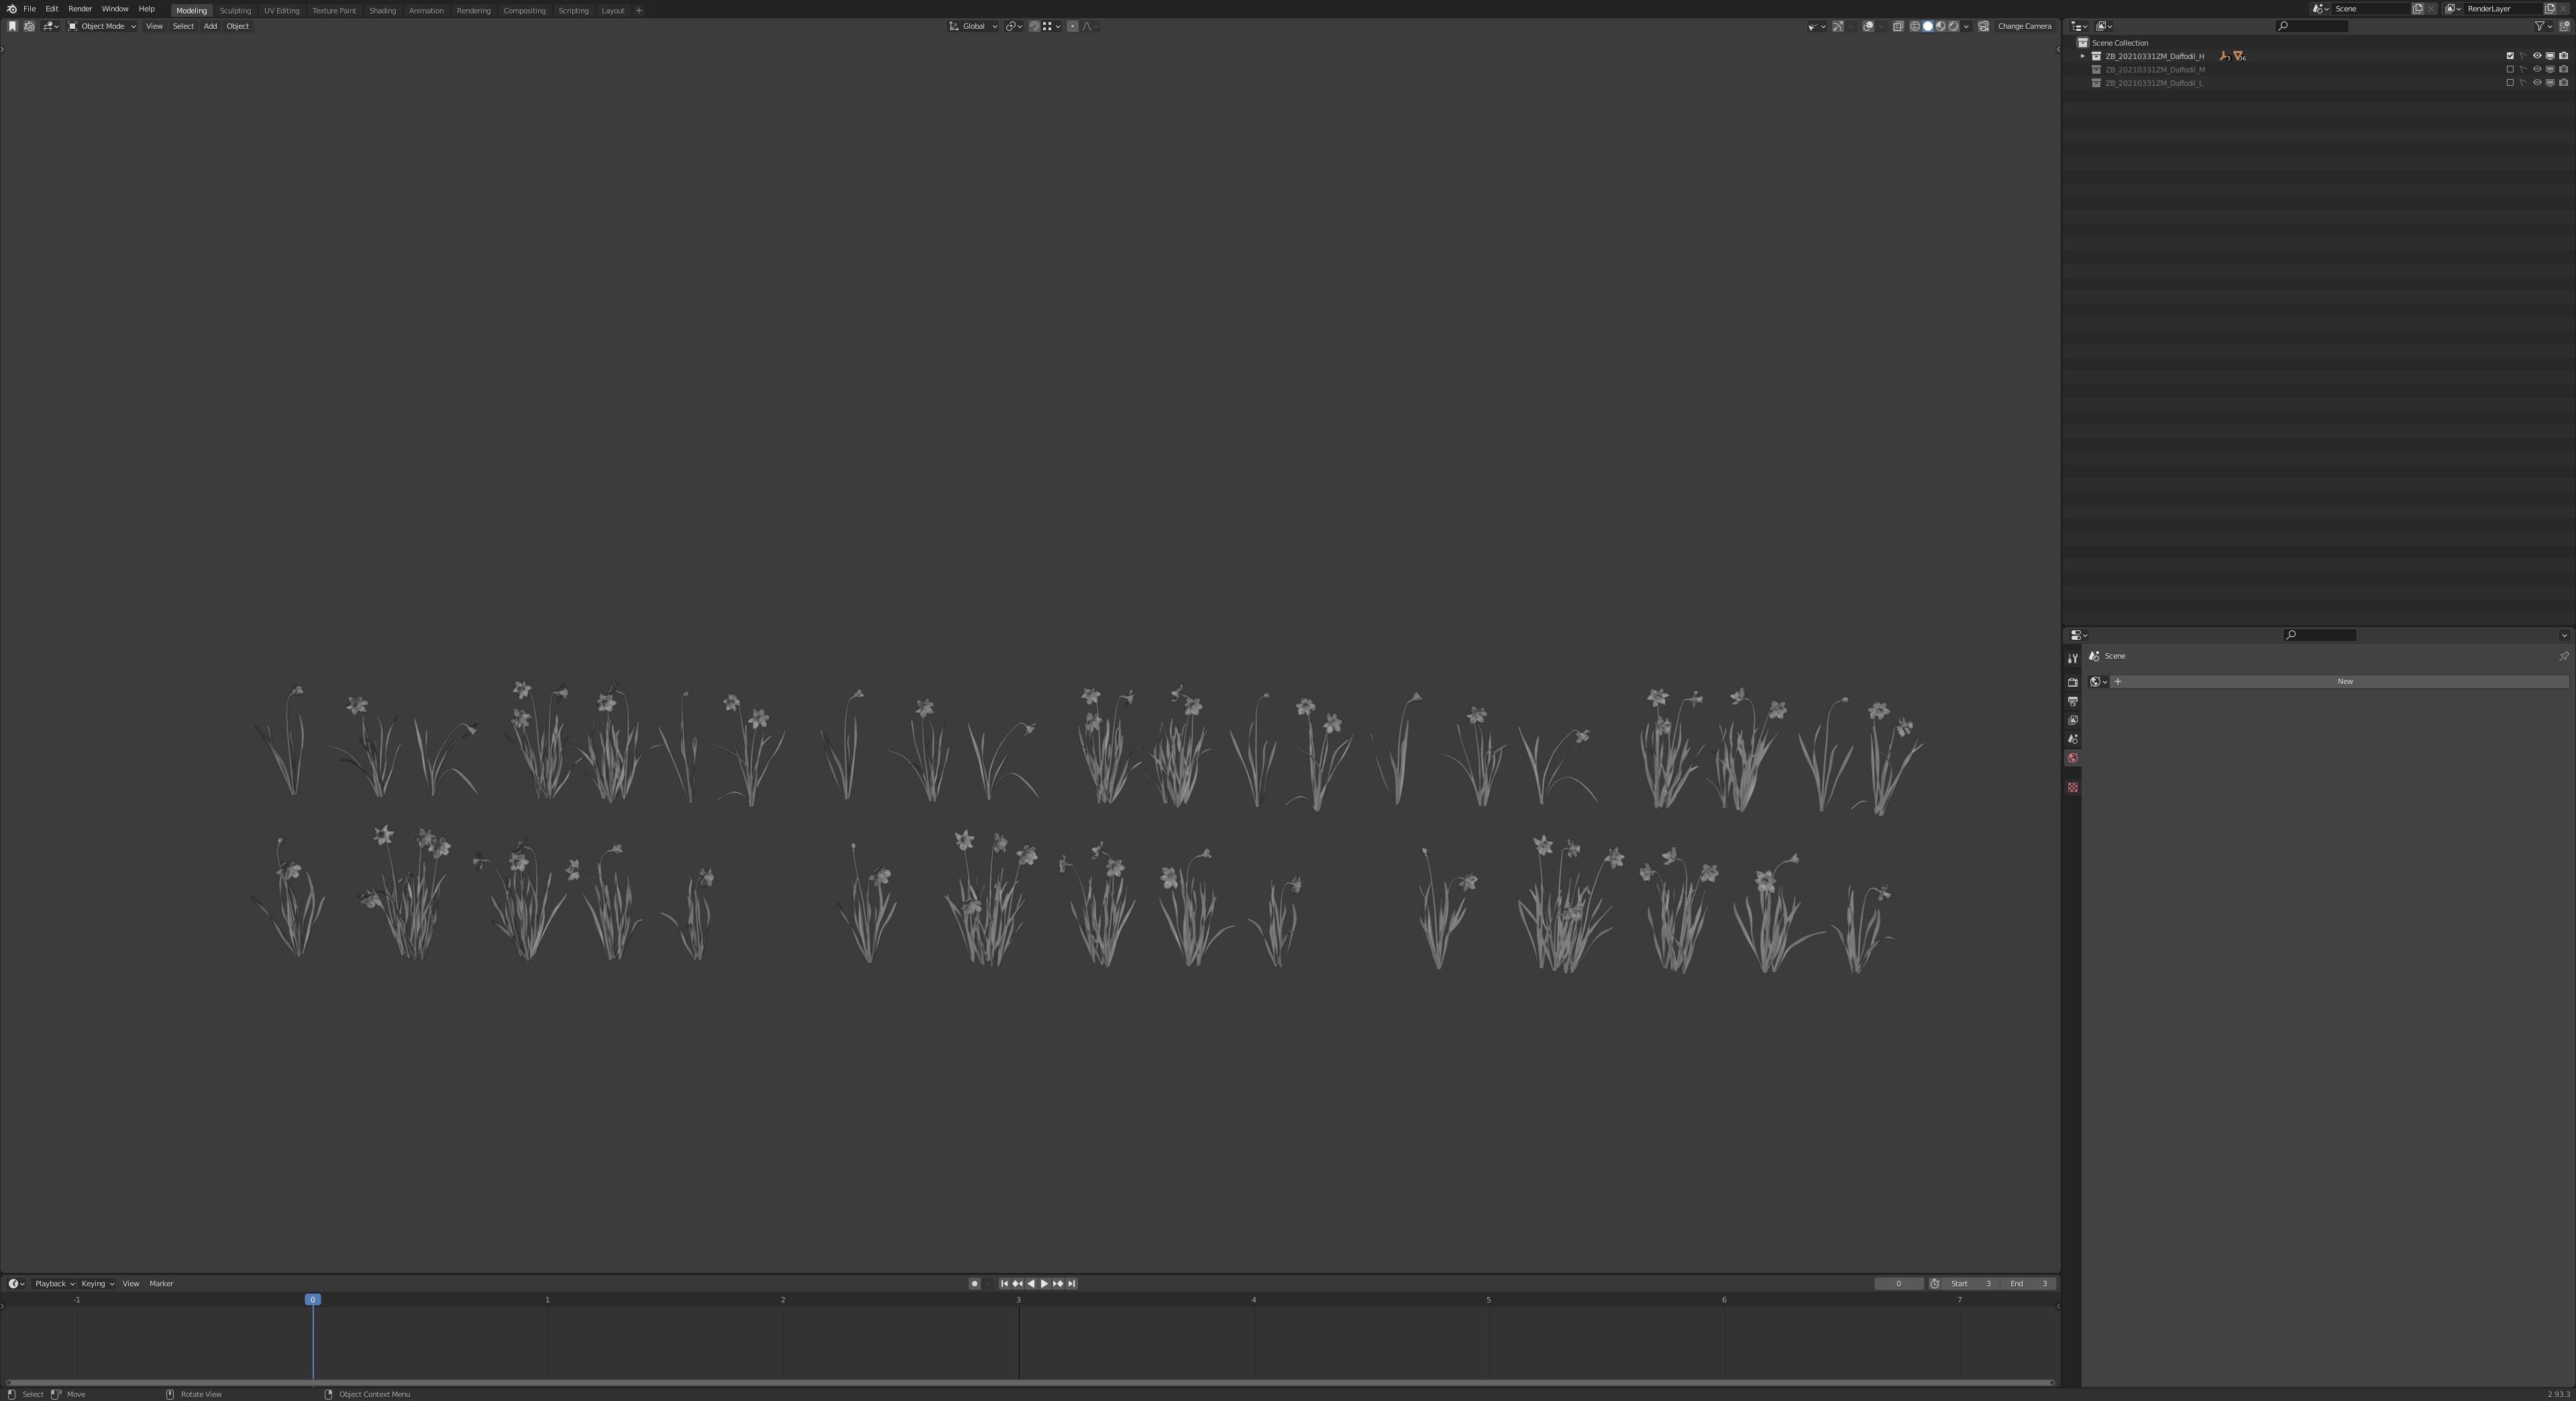Open the Output properties tab
Screen dimensions: 2576x1401
coord(2072,701)
